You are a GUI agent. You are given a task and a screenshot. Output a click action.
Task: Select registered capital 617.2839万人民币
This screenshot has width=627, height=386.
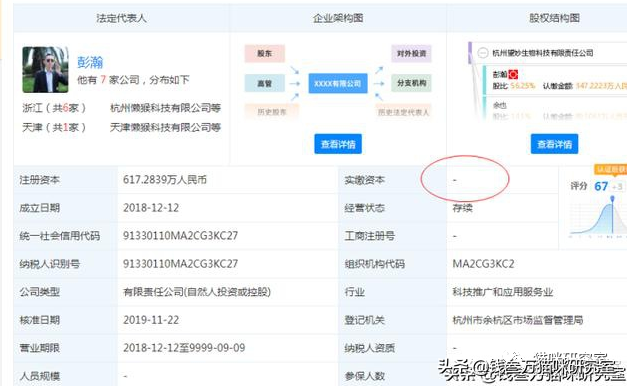click(x=165, y=180)
